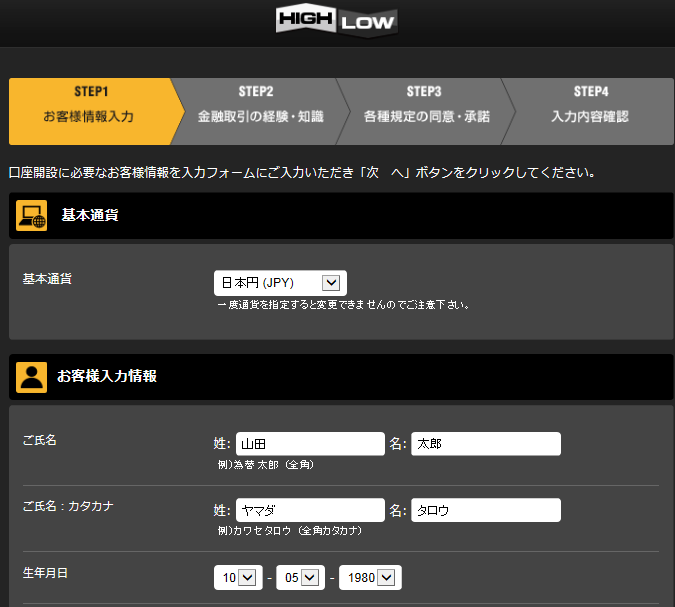Screen dimensions: 675x607
Task: Click the base currency laptop-globe icon
Action: (32, 216)
